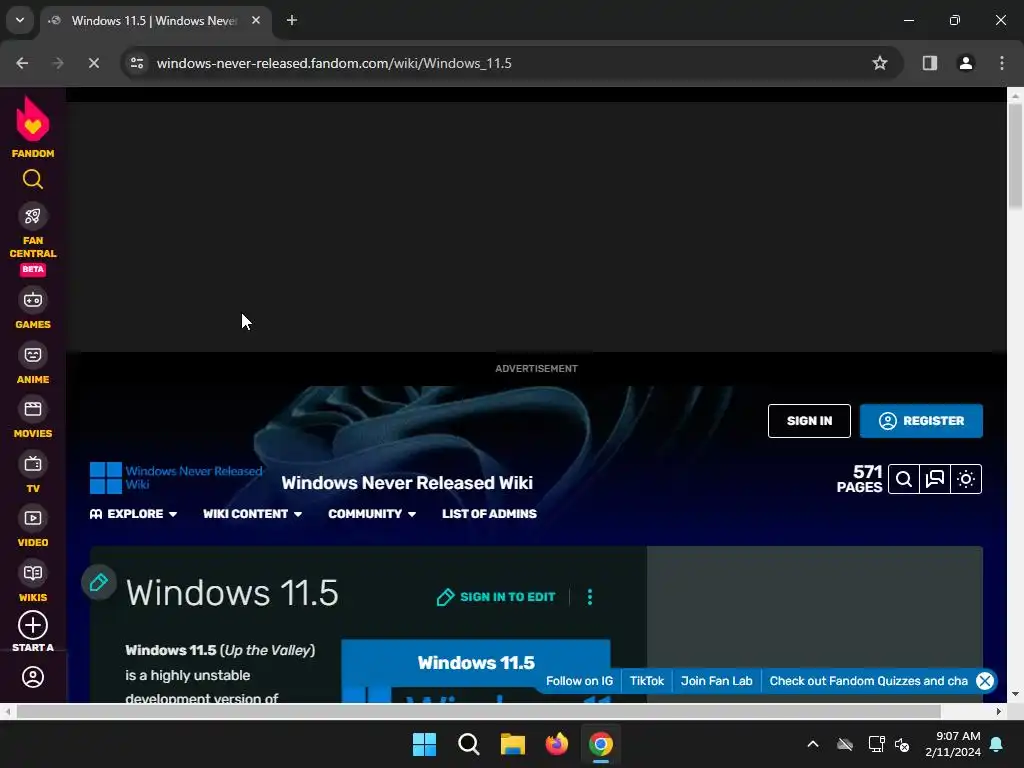Go back to previous page

click(x=22, y=63)
